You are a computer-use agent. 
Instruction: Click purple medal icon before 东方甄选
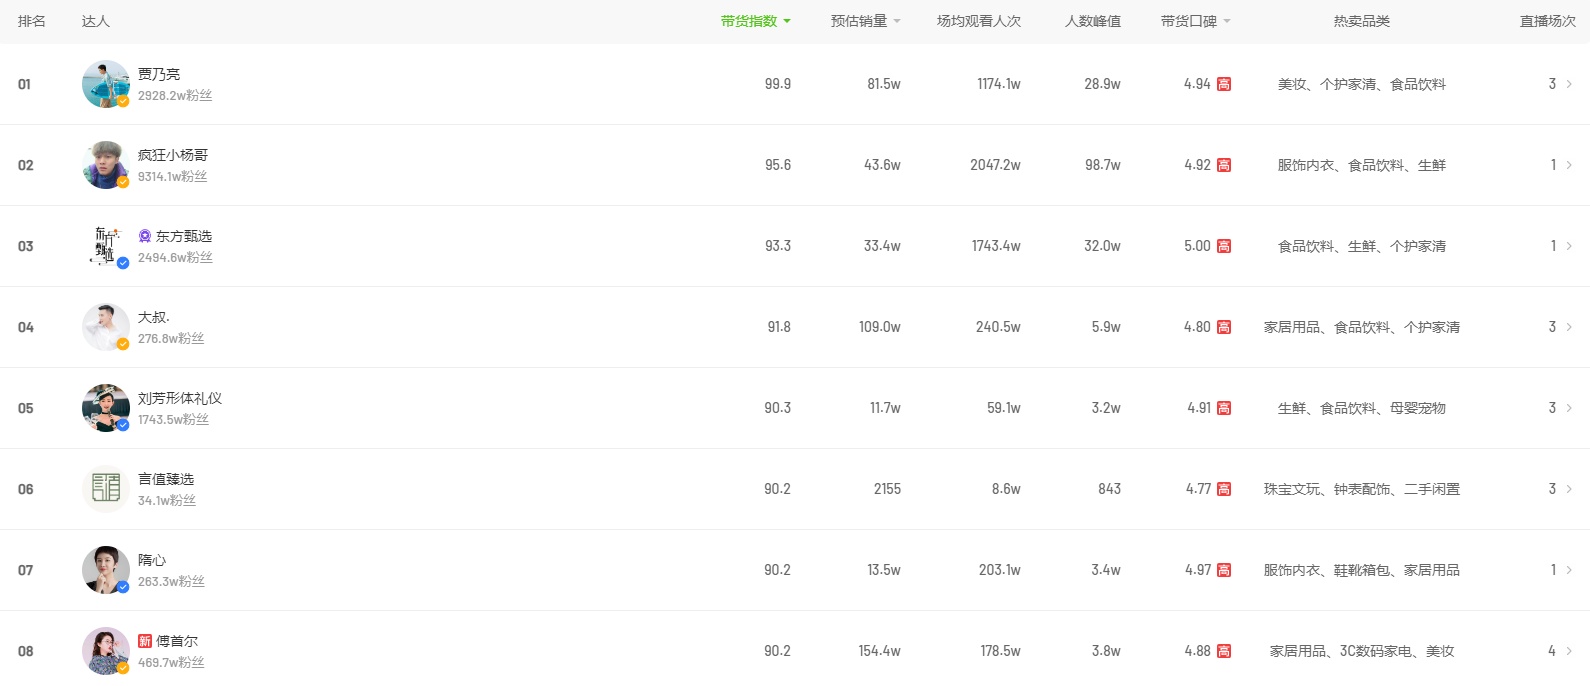click(x=145, y=236)
